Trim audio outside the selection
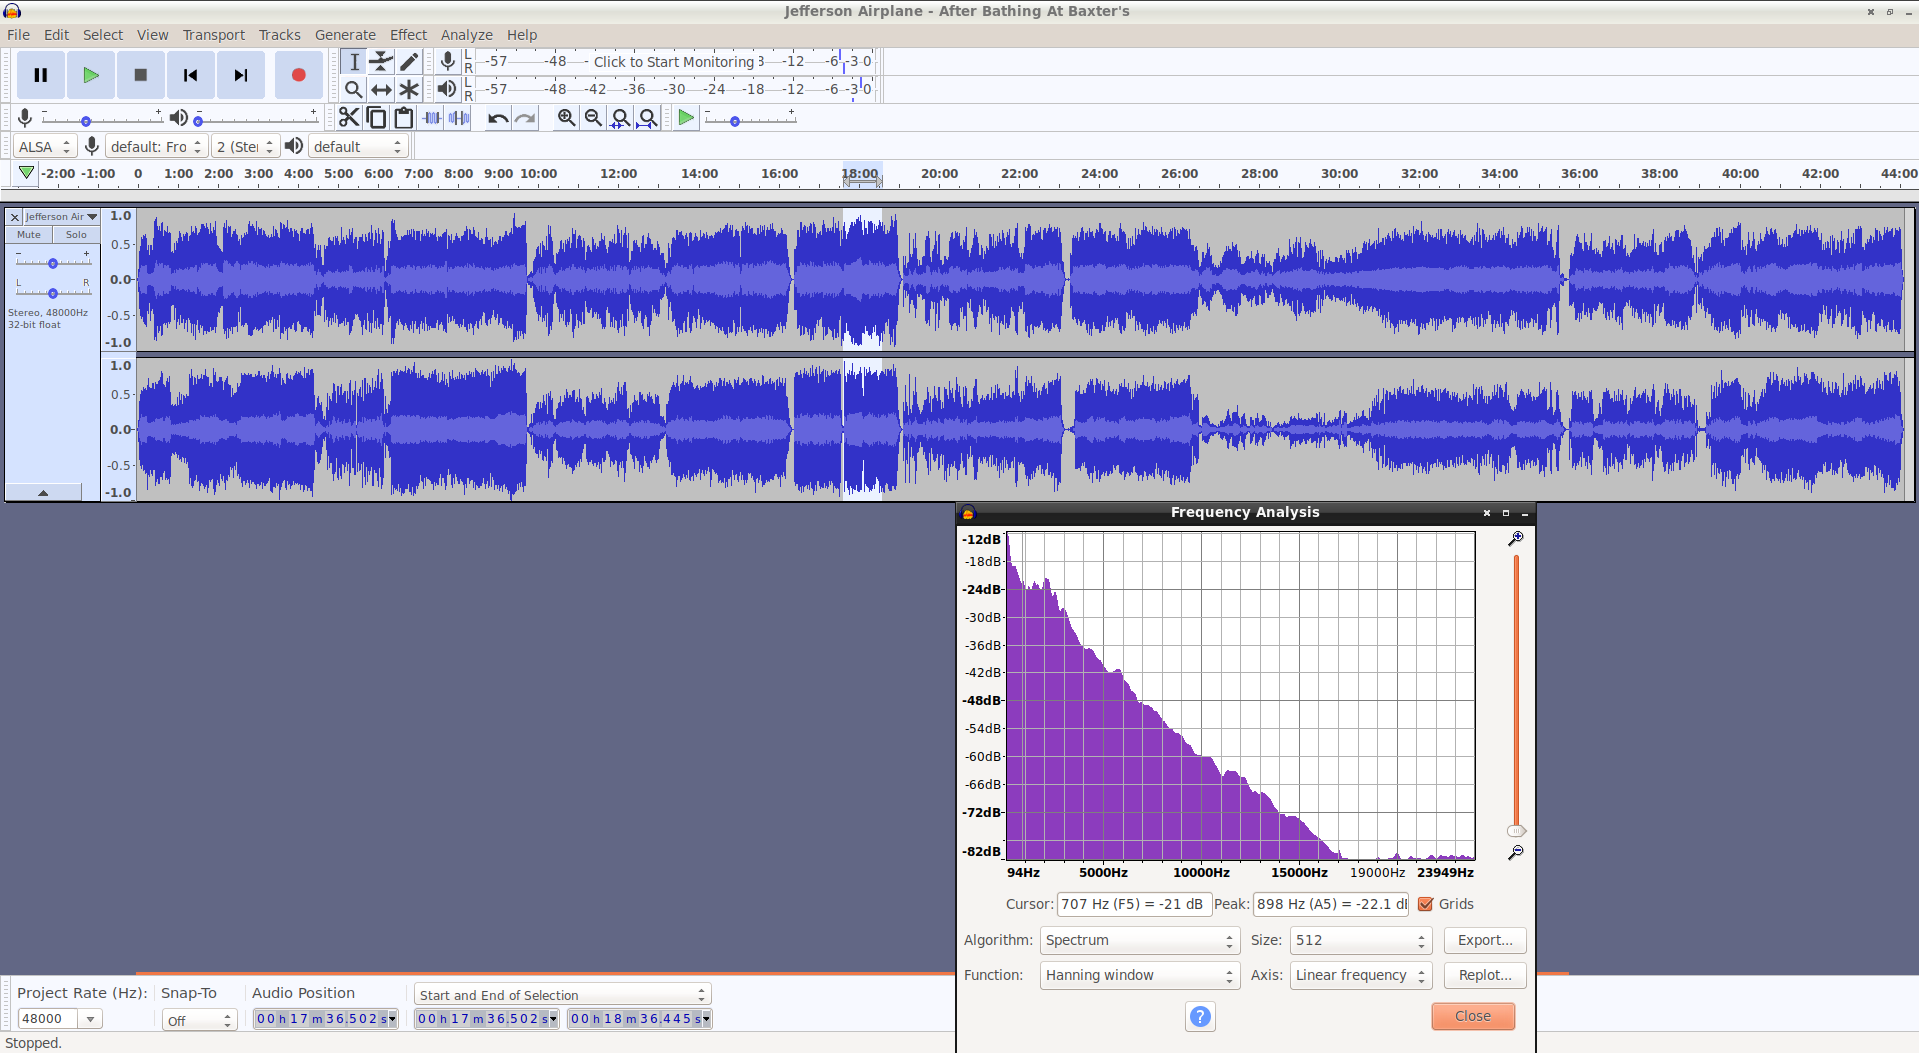 [x=431, y=118]
